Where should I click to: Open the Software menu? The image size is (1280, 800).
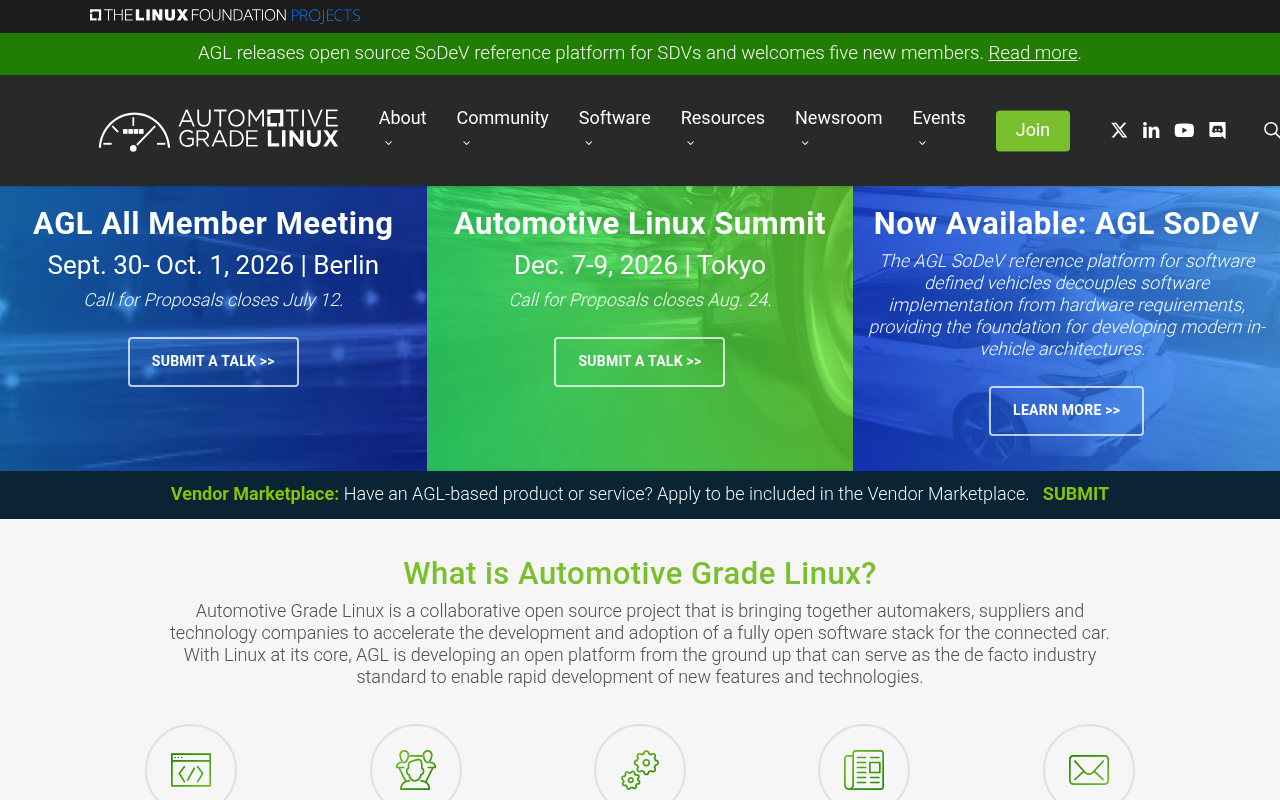(614, 118)
